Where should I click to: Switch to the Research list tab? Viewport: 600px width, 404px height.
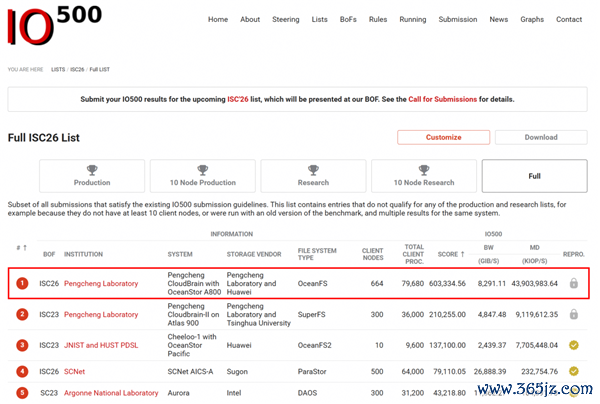313,176
